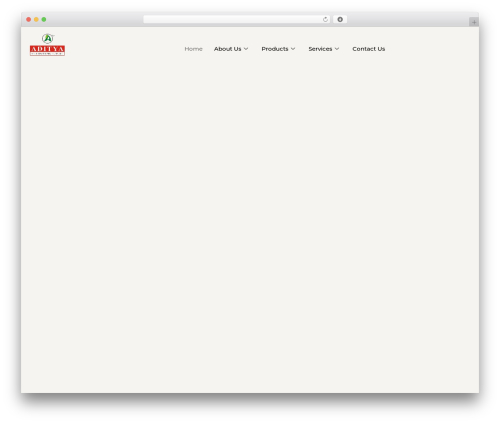Close the browser window with the red button
This screenshot has height=423, width=500.
click(x=29, y=19)
